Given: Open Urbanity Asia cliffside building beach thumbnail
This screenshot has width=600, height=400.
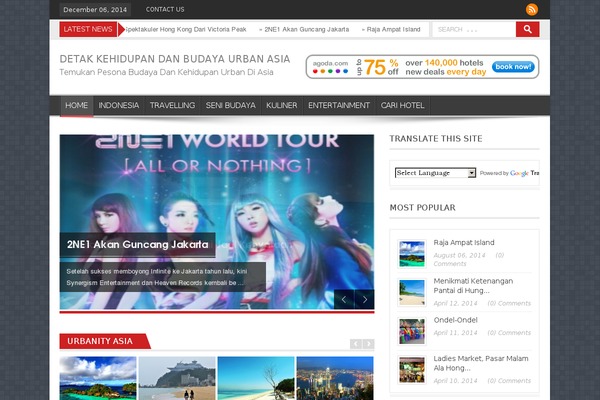Looking at the screenshot, I should (x=177, y=378).
